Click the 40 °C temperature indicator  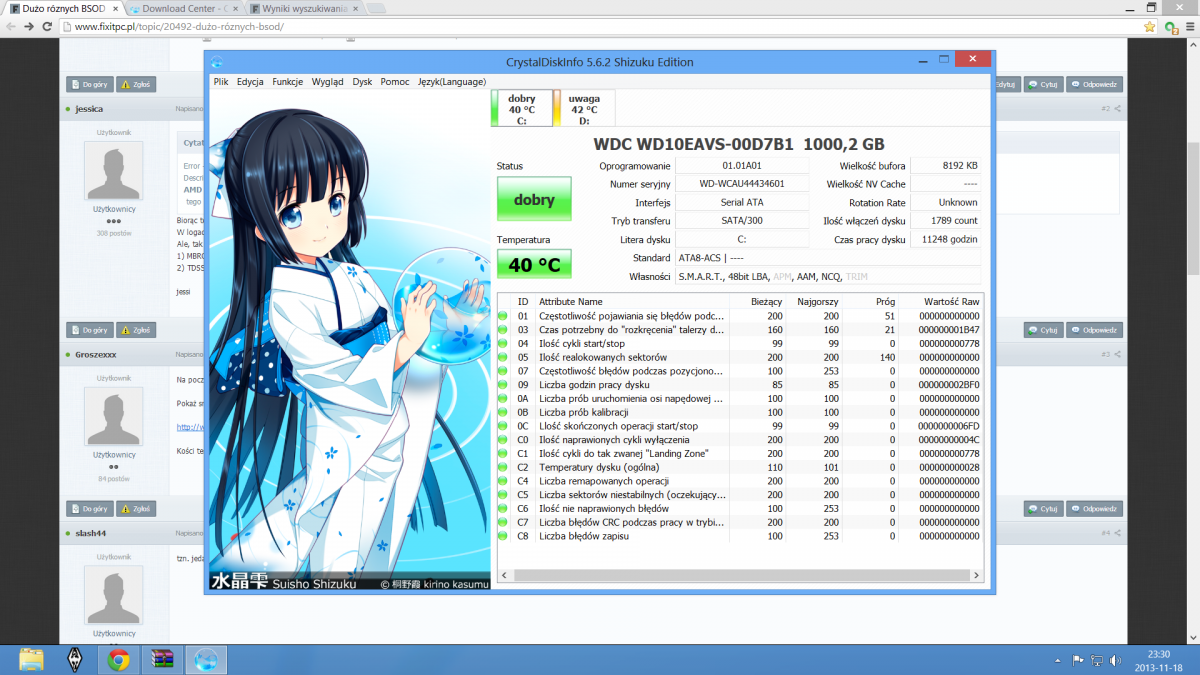pyautogui.click(x=534, y=264)
